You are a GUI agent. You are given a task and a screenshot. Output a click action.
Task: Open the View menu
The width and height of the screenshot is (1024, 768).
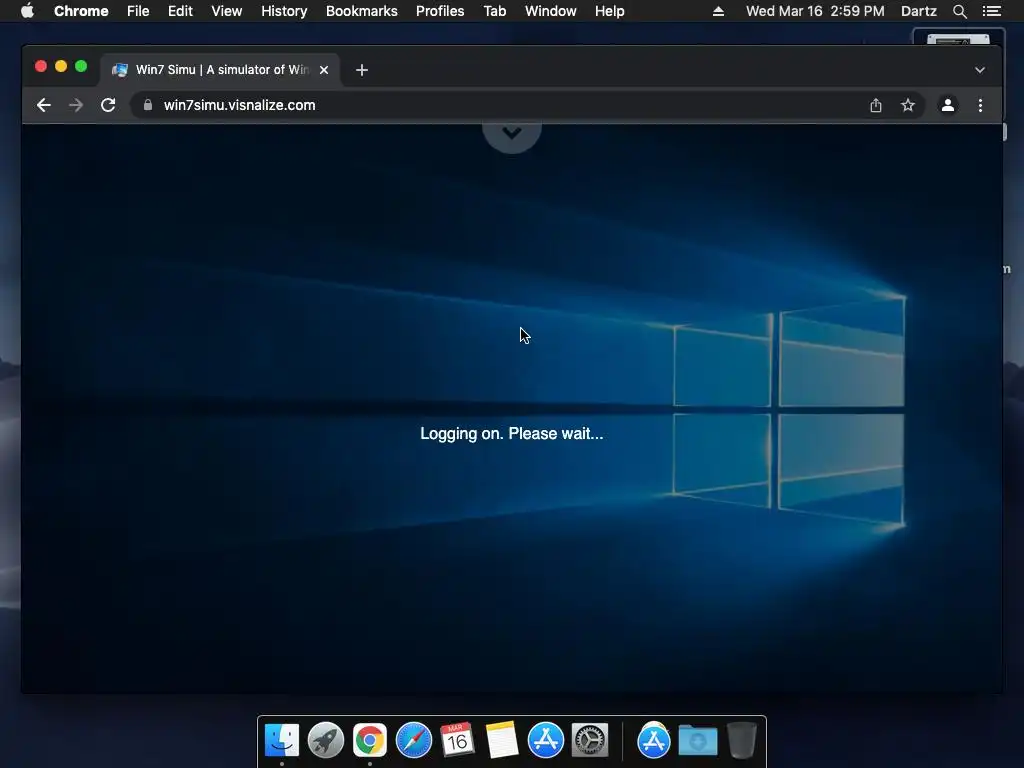pyautogui.click(x=227, y=11)
